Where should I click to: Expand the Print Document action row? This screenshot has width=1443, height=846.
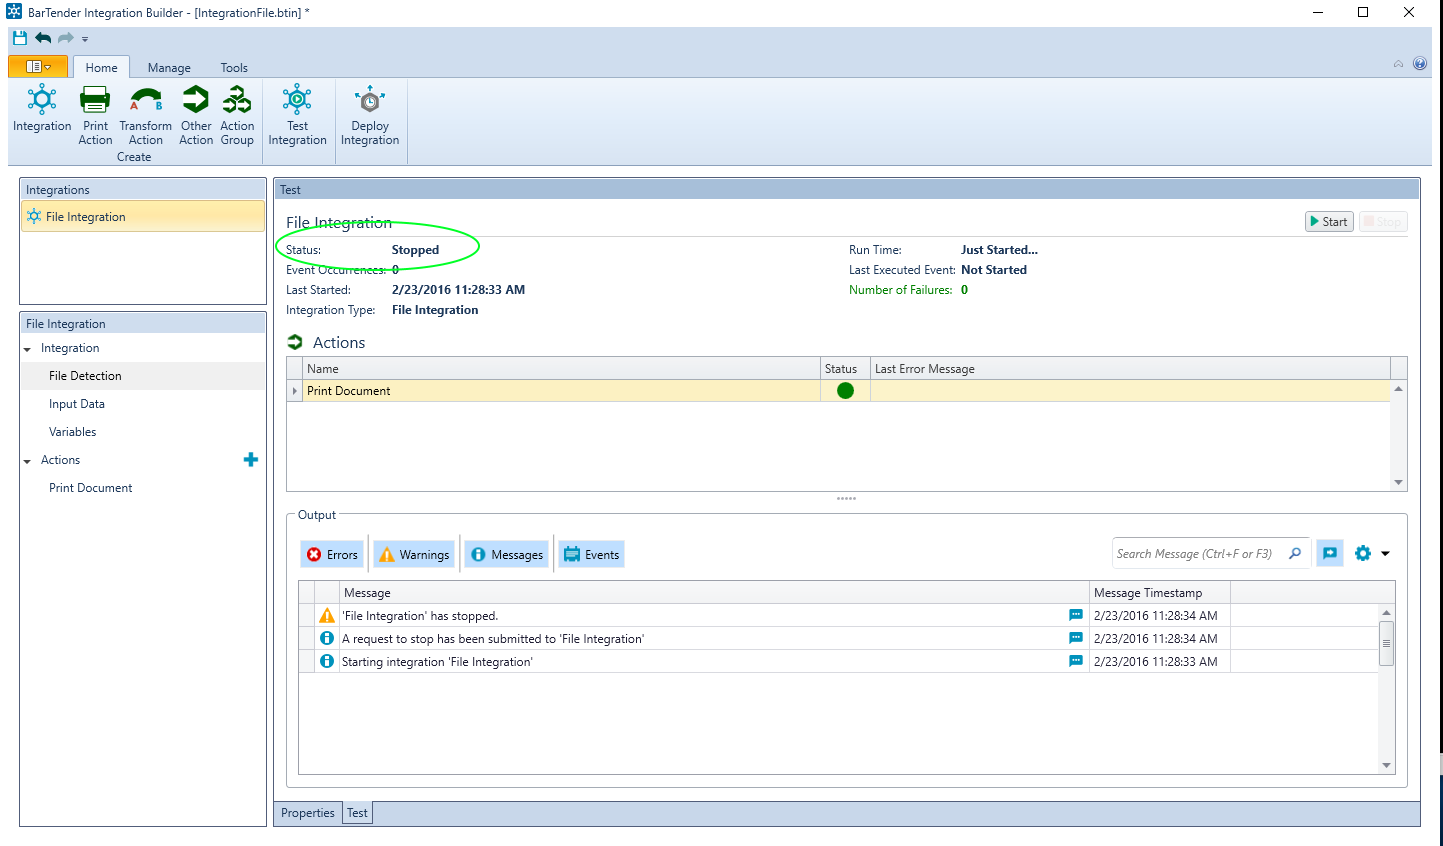(x=295, y=391)
